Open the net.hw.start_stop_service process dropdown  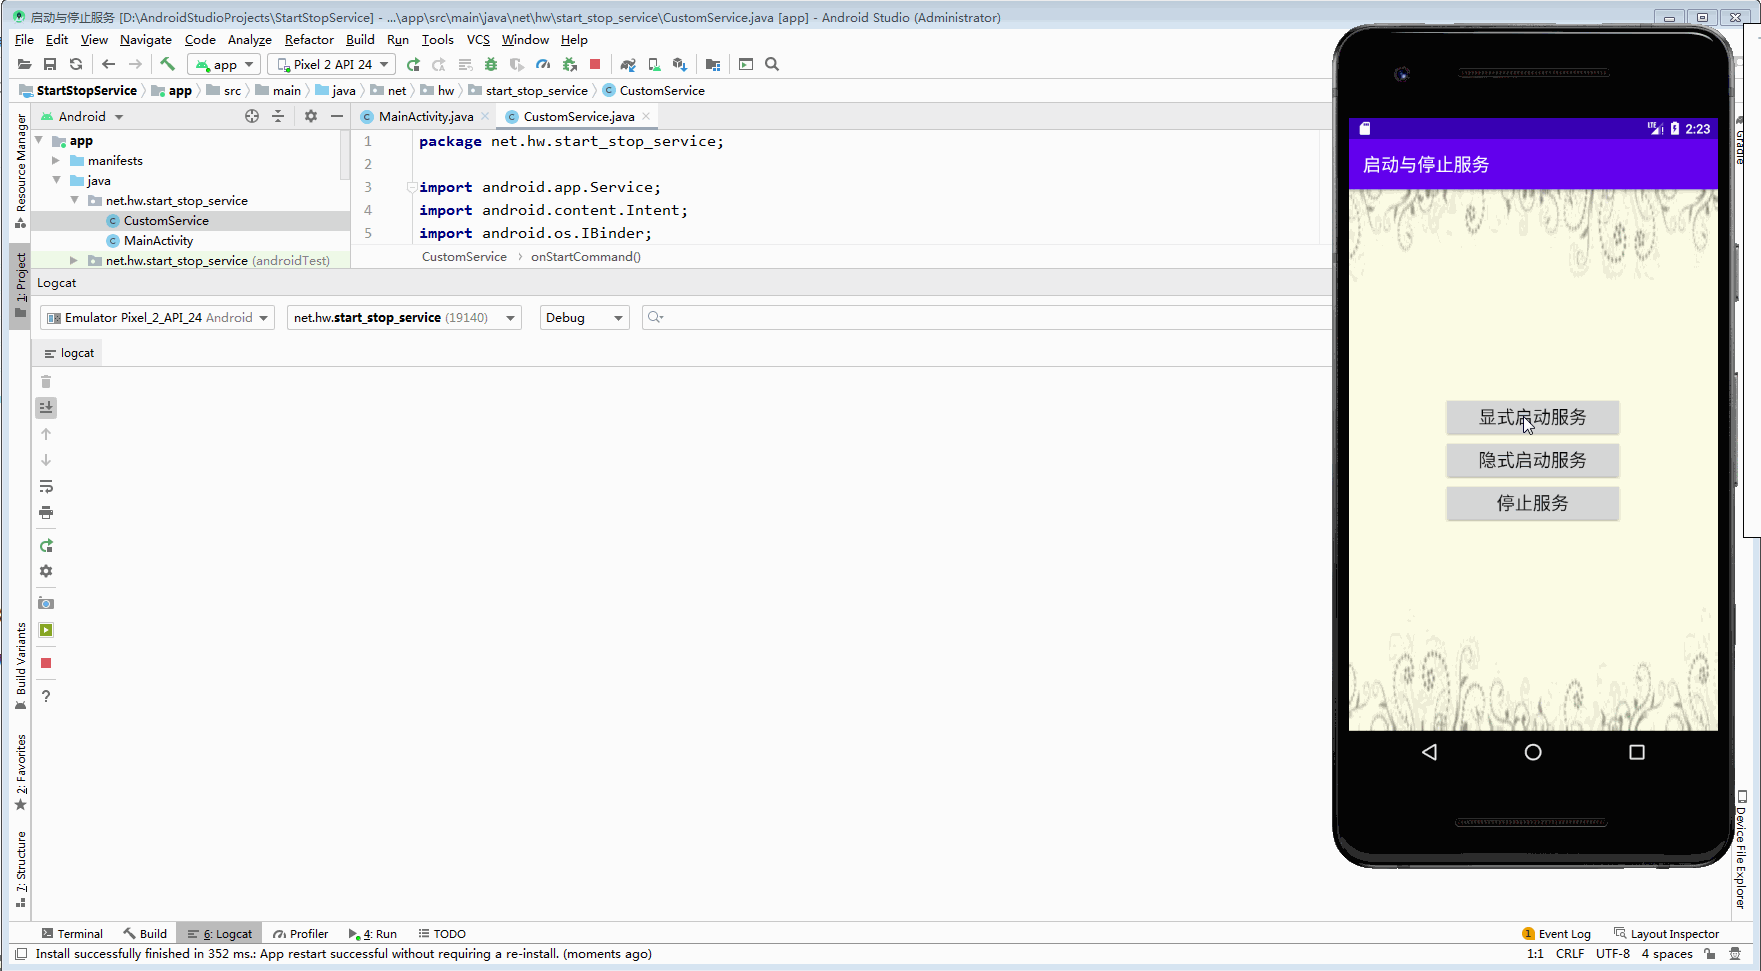coord(404,318)
